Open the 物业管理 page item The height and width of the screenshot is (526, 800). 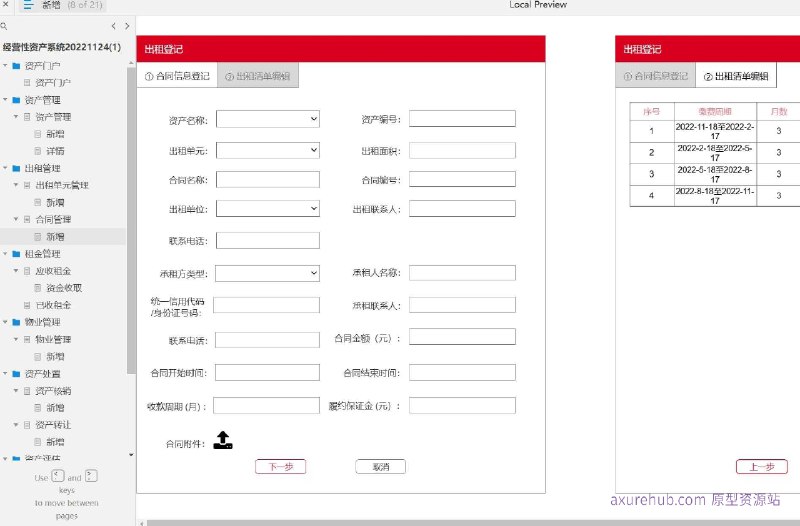tap(53, 339)
